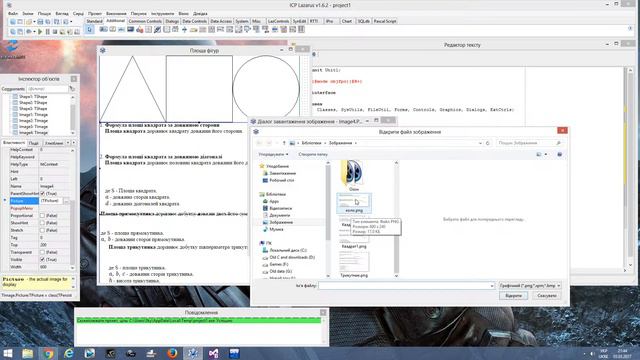Pick the TImage component in Additional palette
Screen dimensions: 640x360
131,29
